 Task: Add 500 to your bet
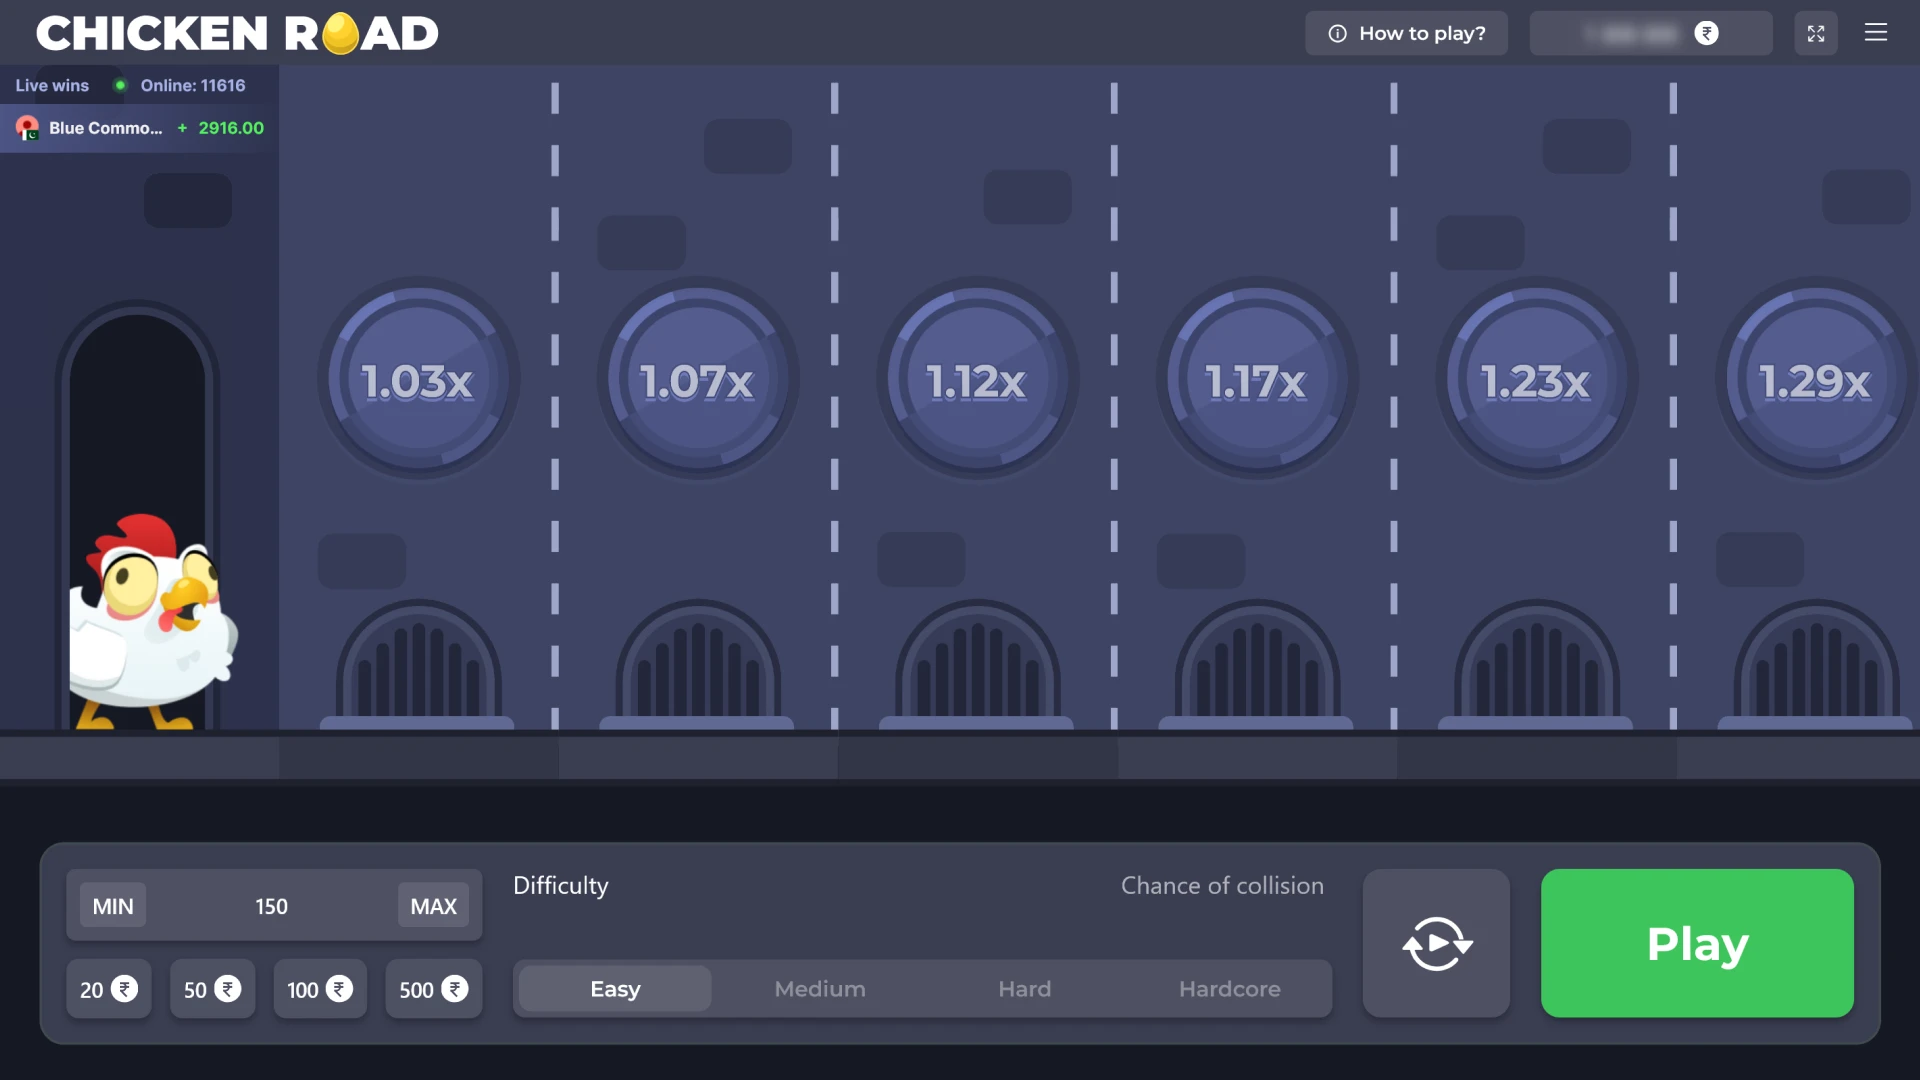point(432,989)
